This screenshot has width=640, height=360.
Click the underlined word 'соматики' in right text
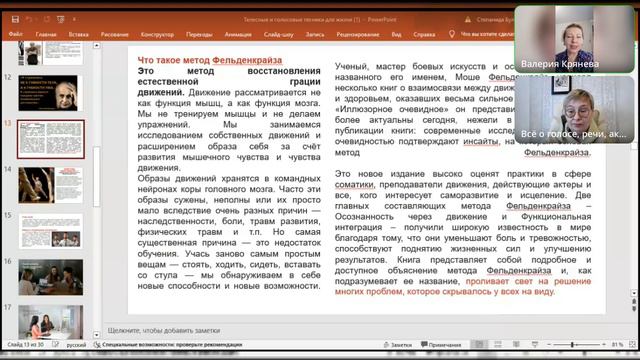tap(354, 184)
